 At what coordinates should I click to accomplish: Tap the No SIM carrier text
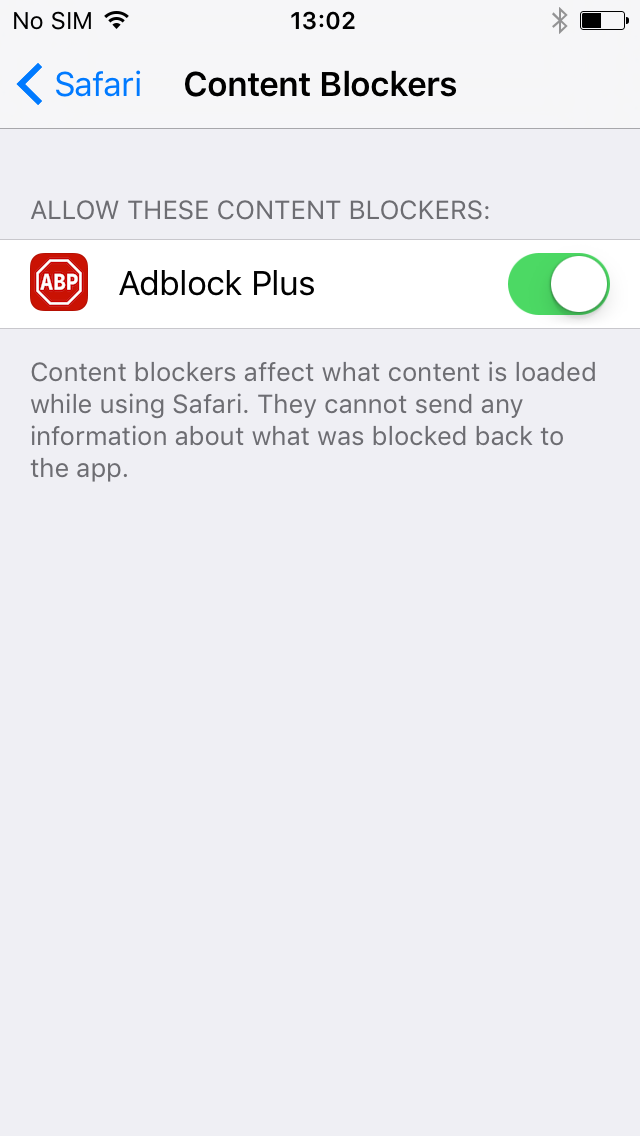pos(52,20)
